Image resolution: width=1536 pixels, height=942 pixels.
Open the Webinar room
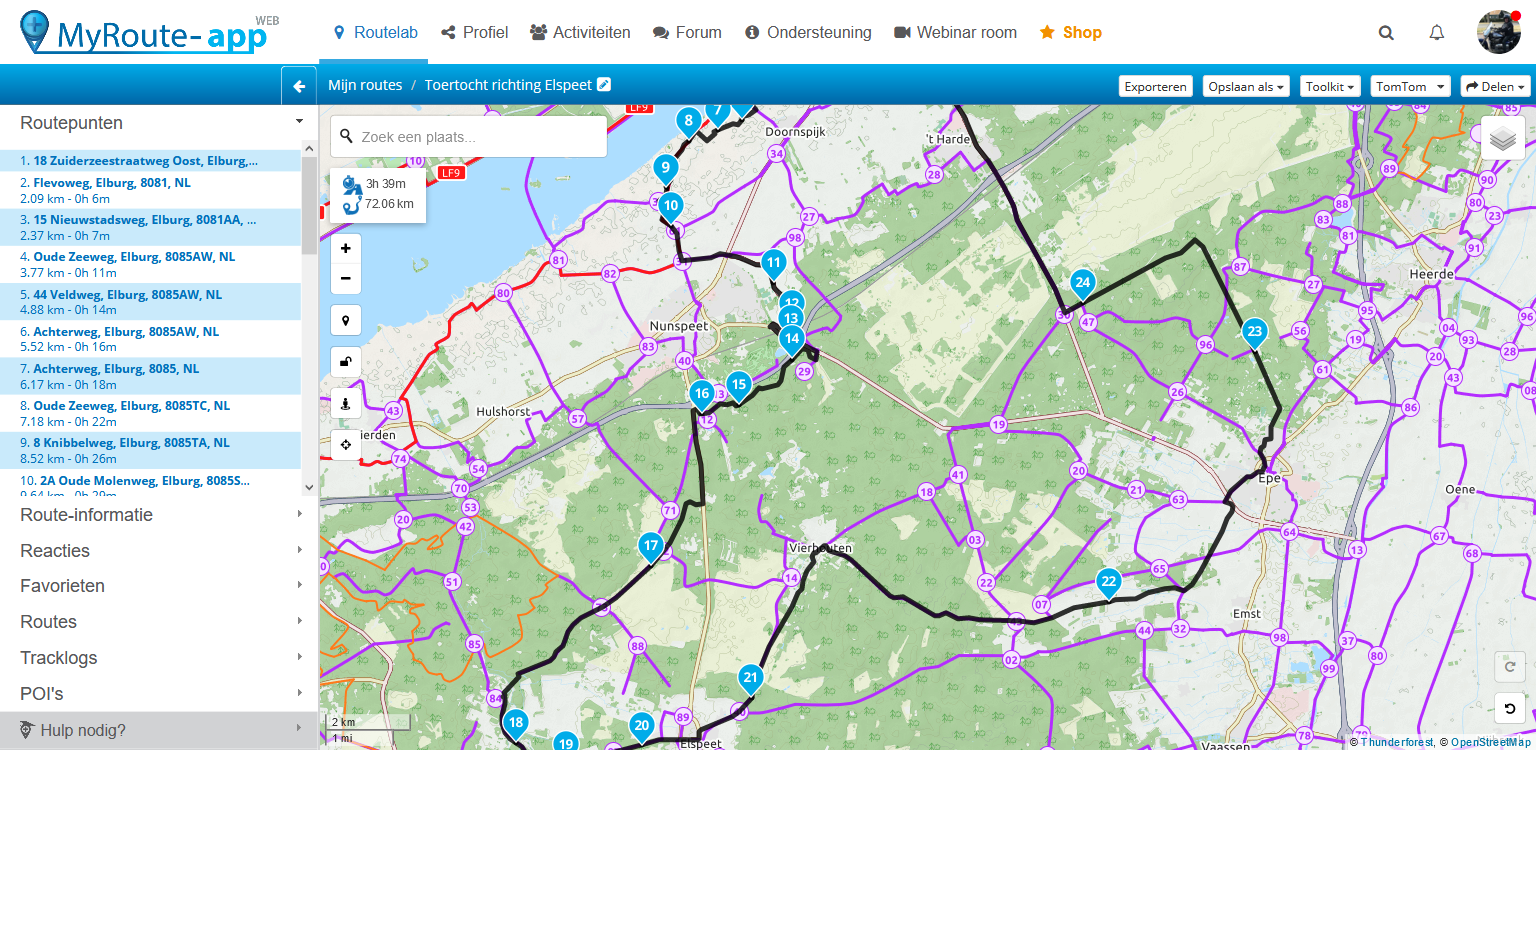coord(955,33)
